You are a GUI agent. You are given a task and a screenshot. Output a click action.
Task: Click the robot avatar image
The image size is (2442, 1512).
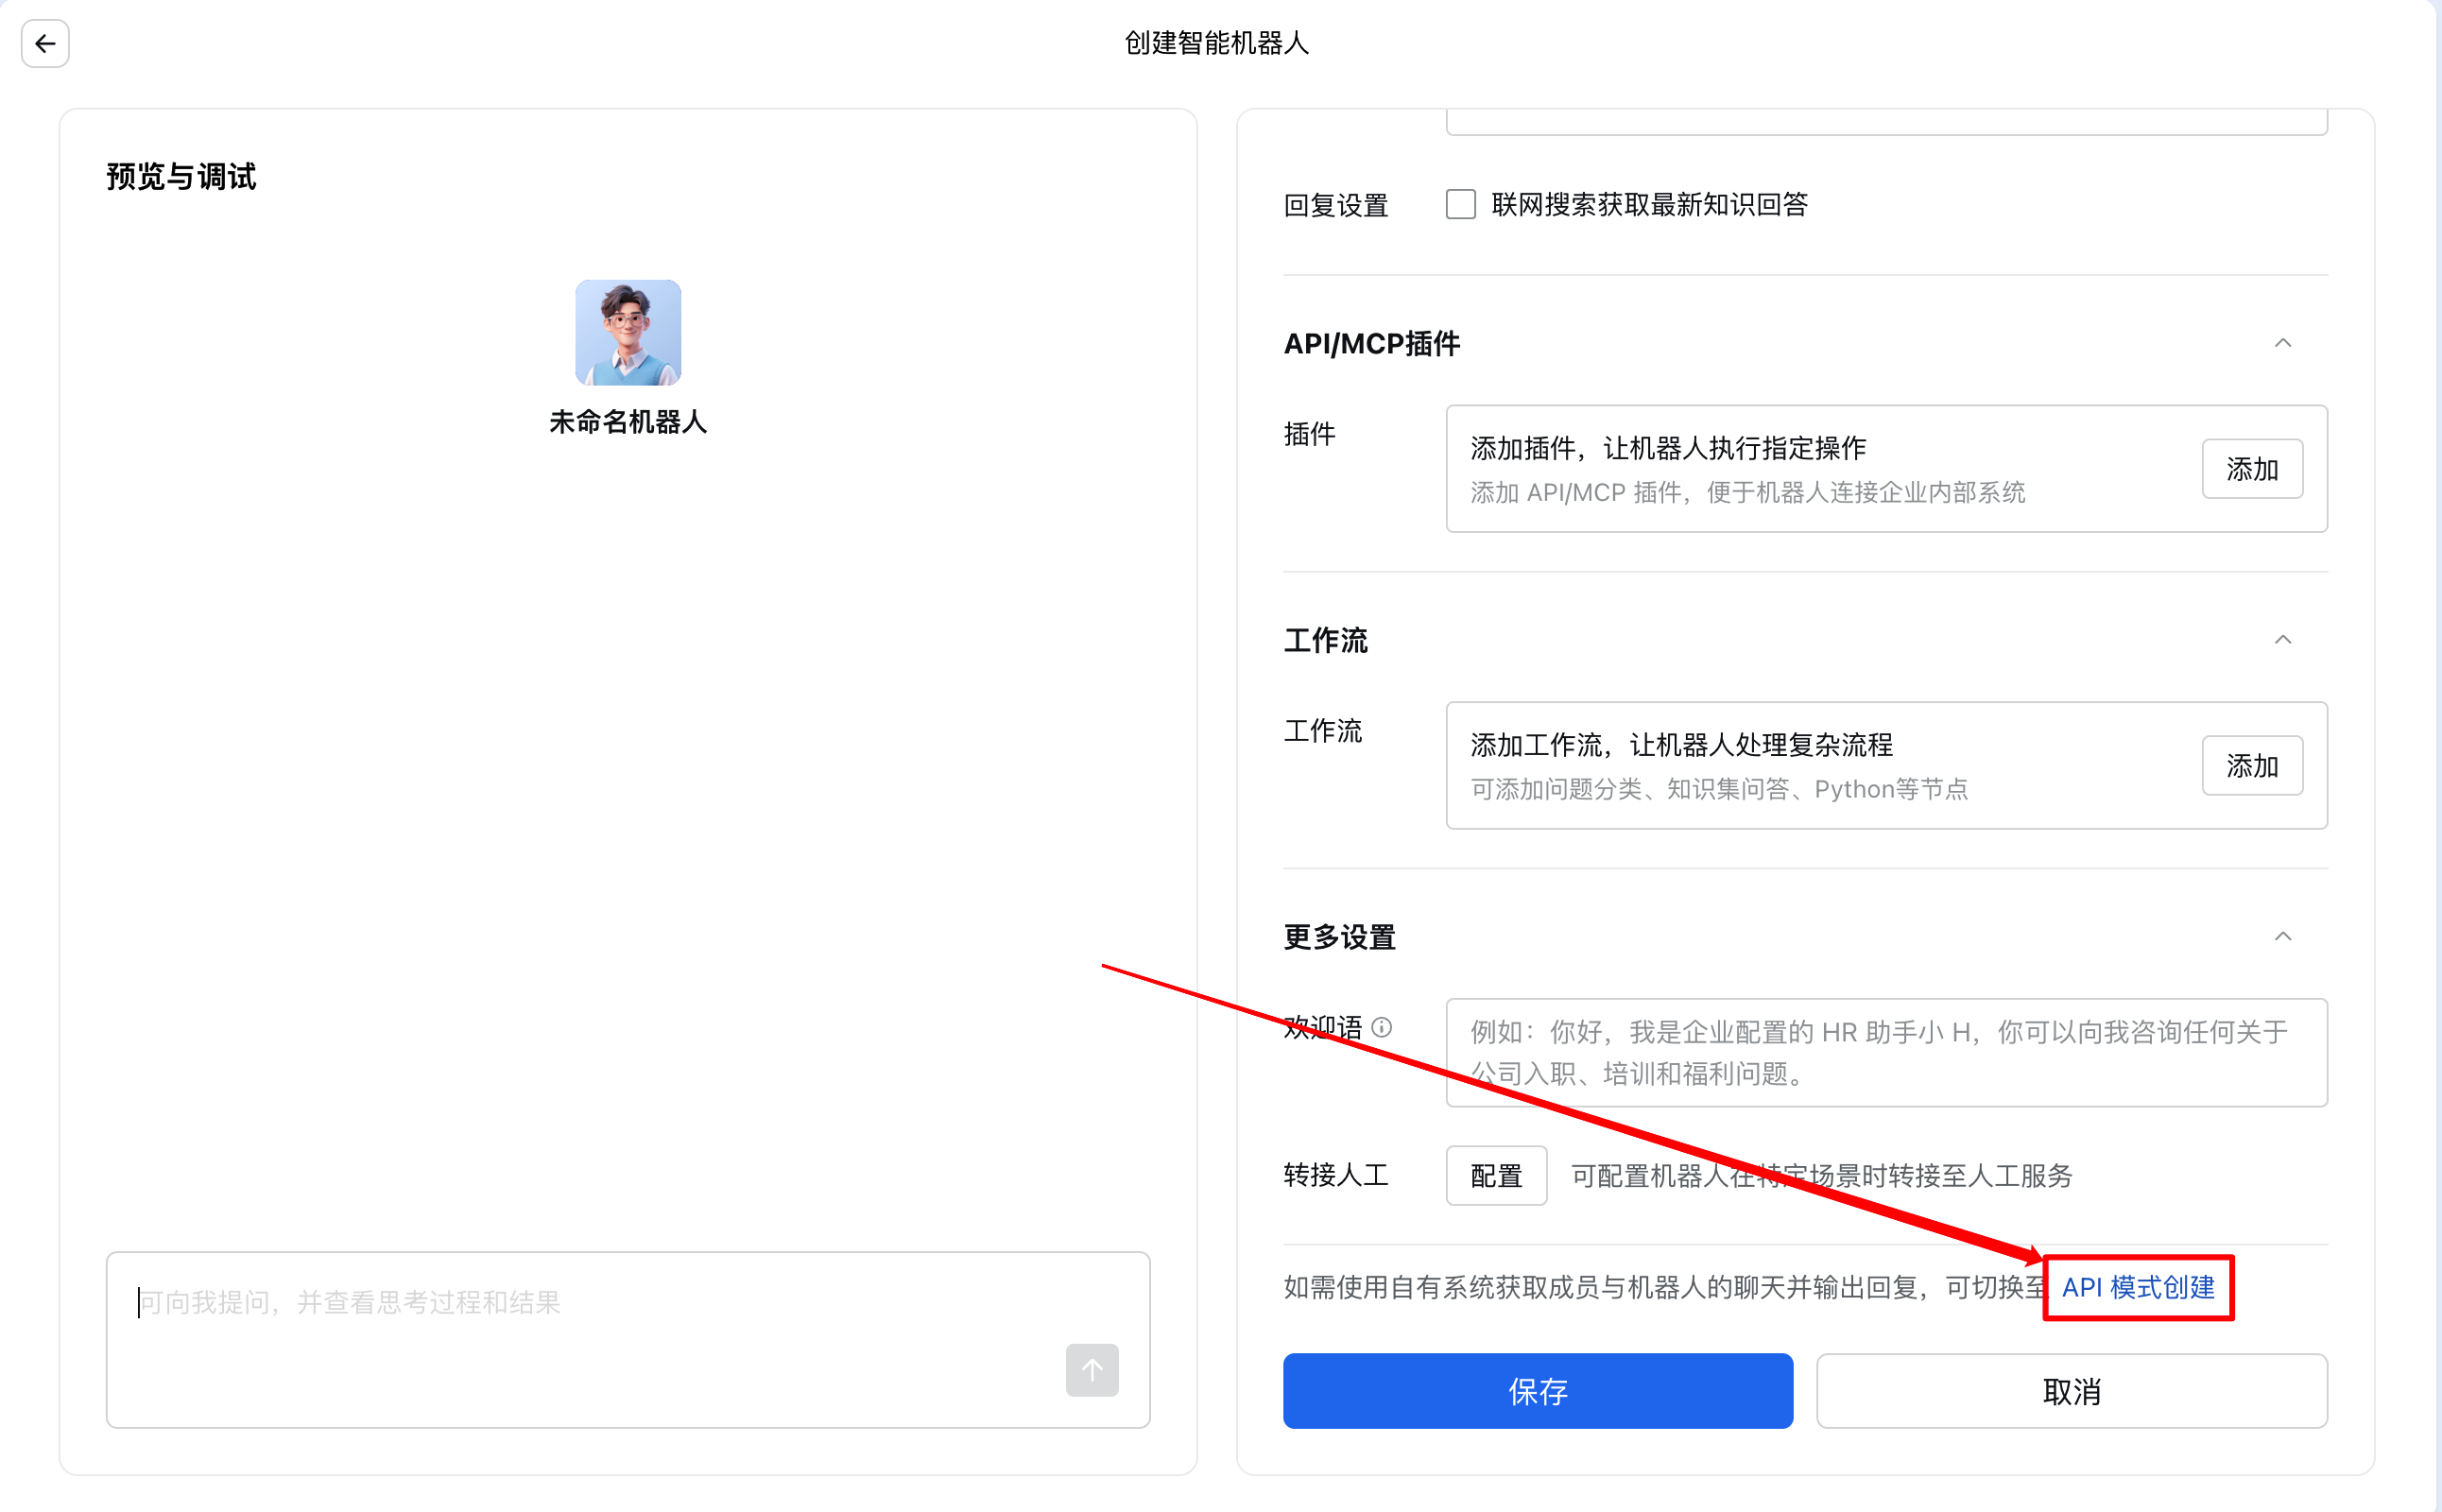(628, 332)
